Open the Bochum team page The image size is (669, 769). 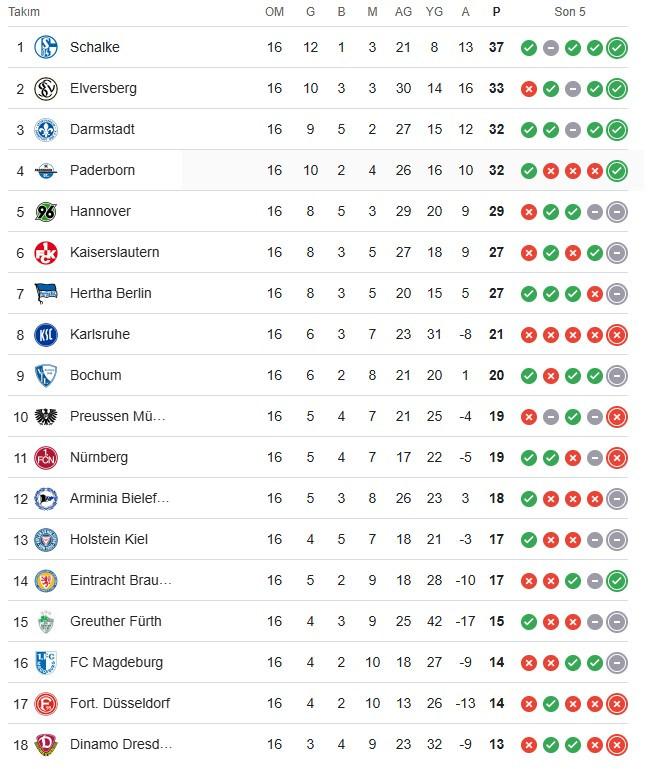coord(95,375)
